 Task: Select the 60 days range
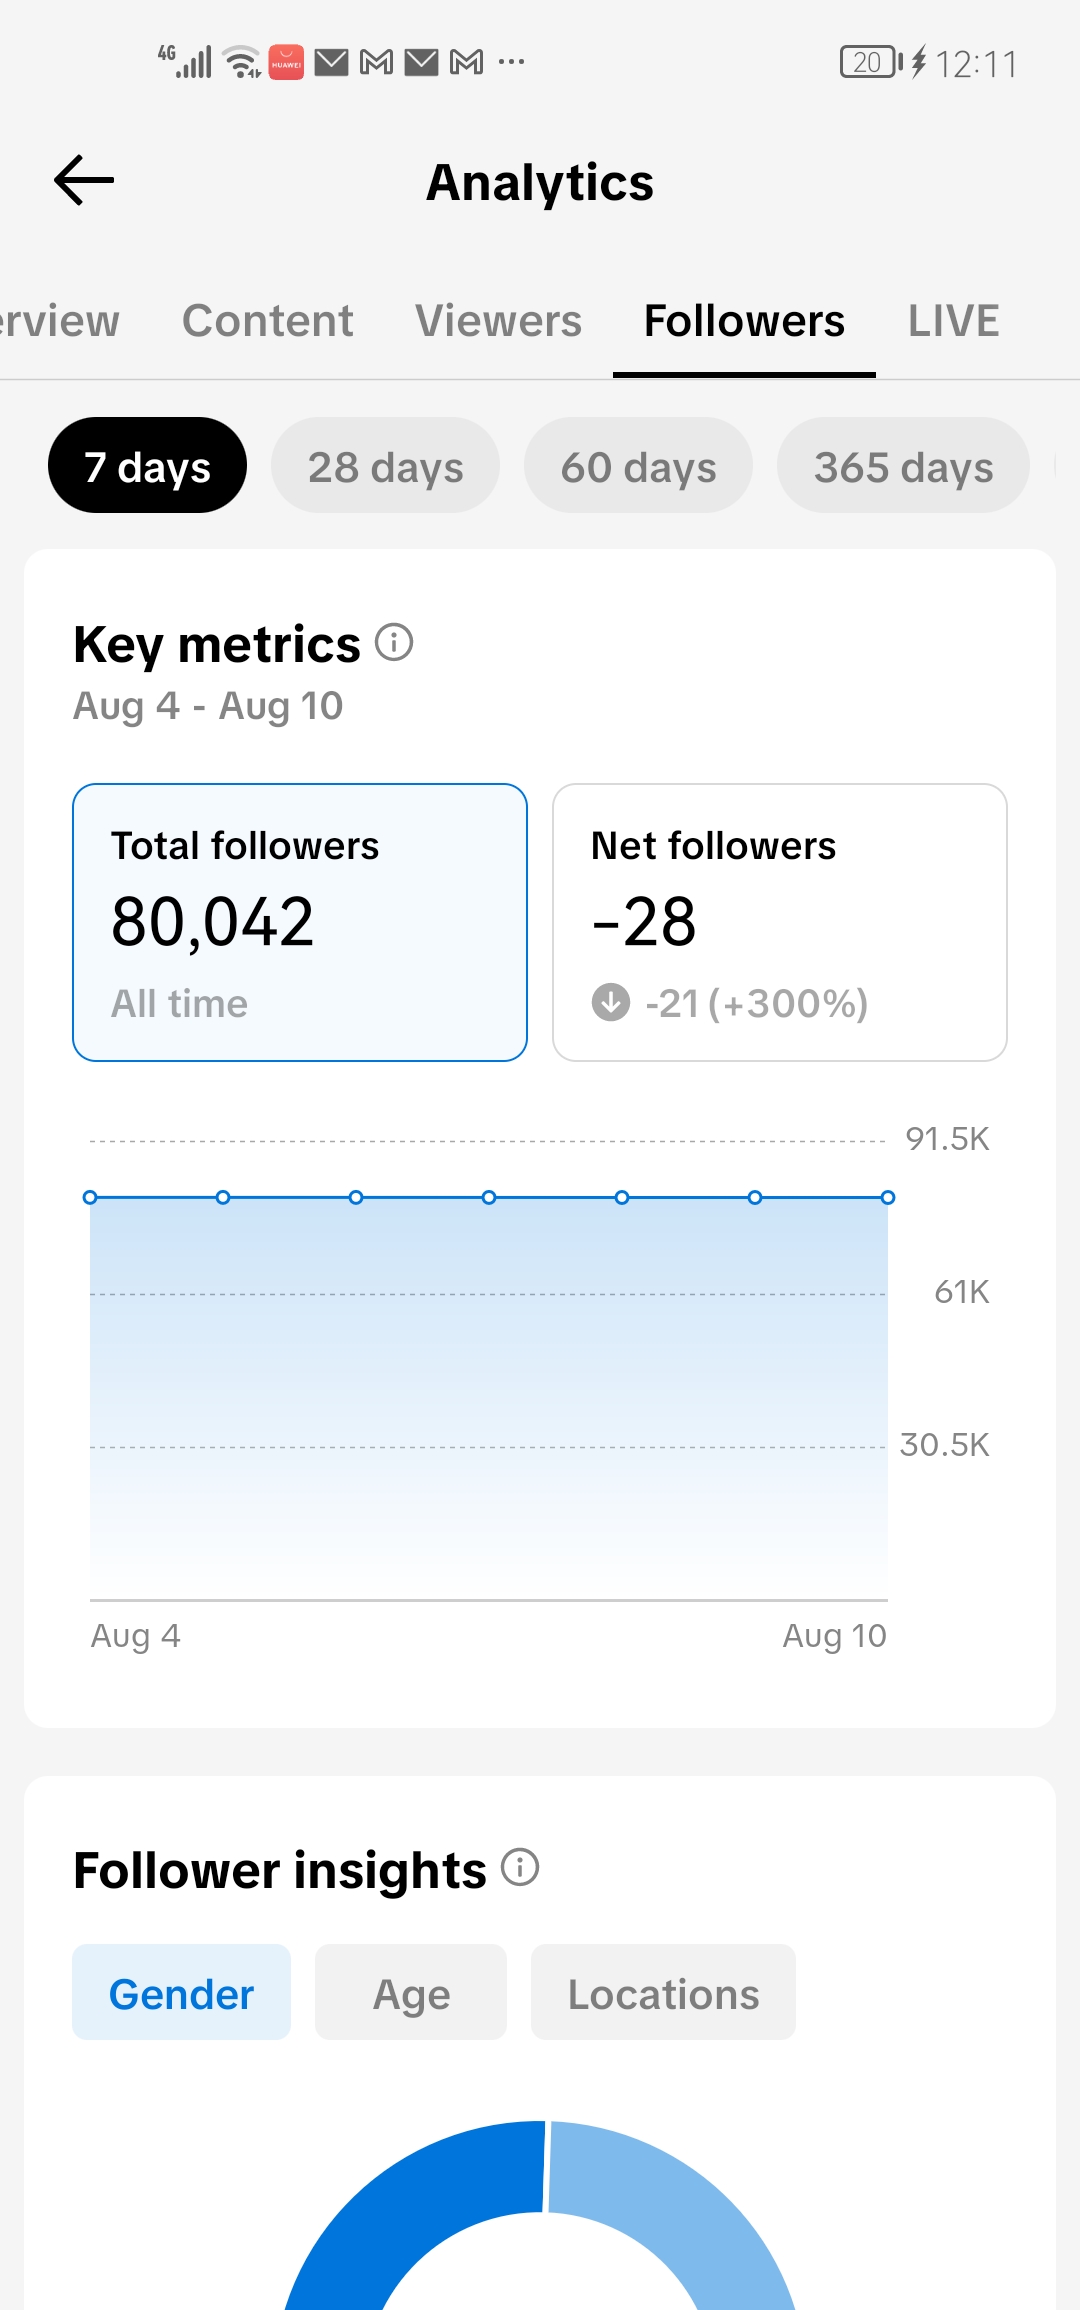638,465
